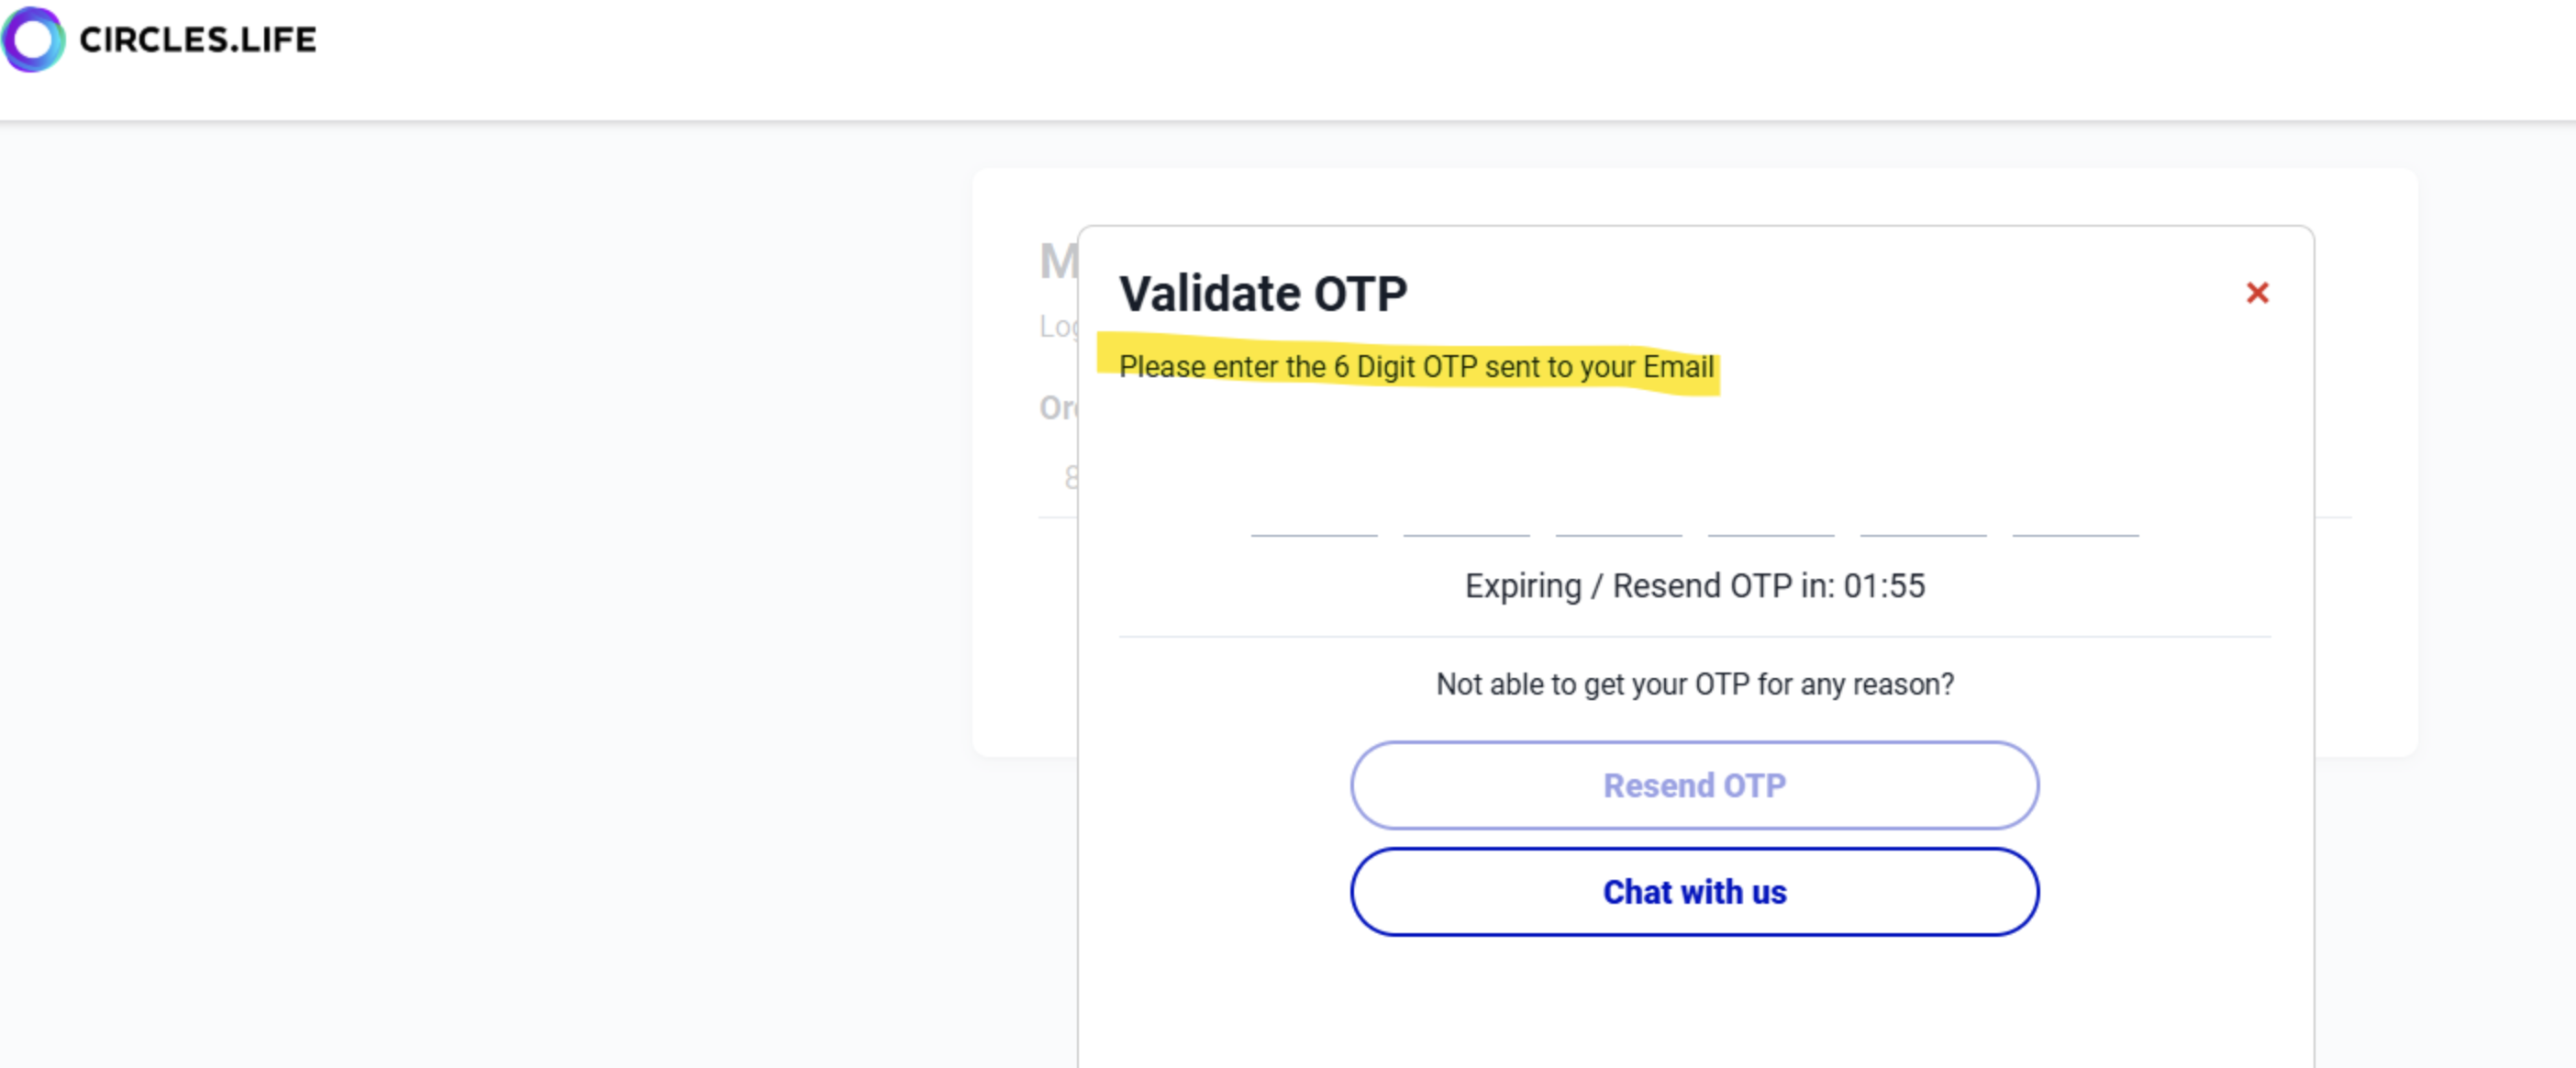Click the Validate OTP heading

1263,294
